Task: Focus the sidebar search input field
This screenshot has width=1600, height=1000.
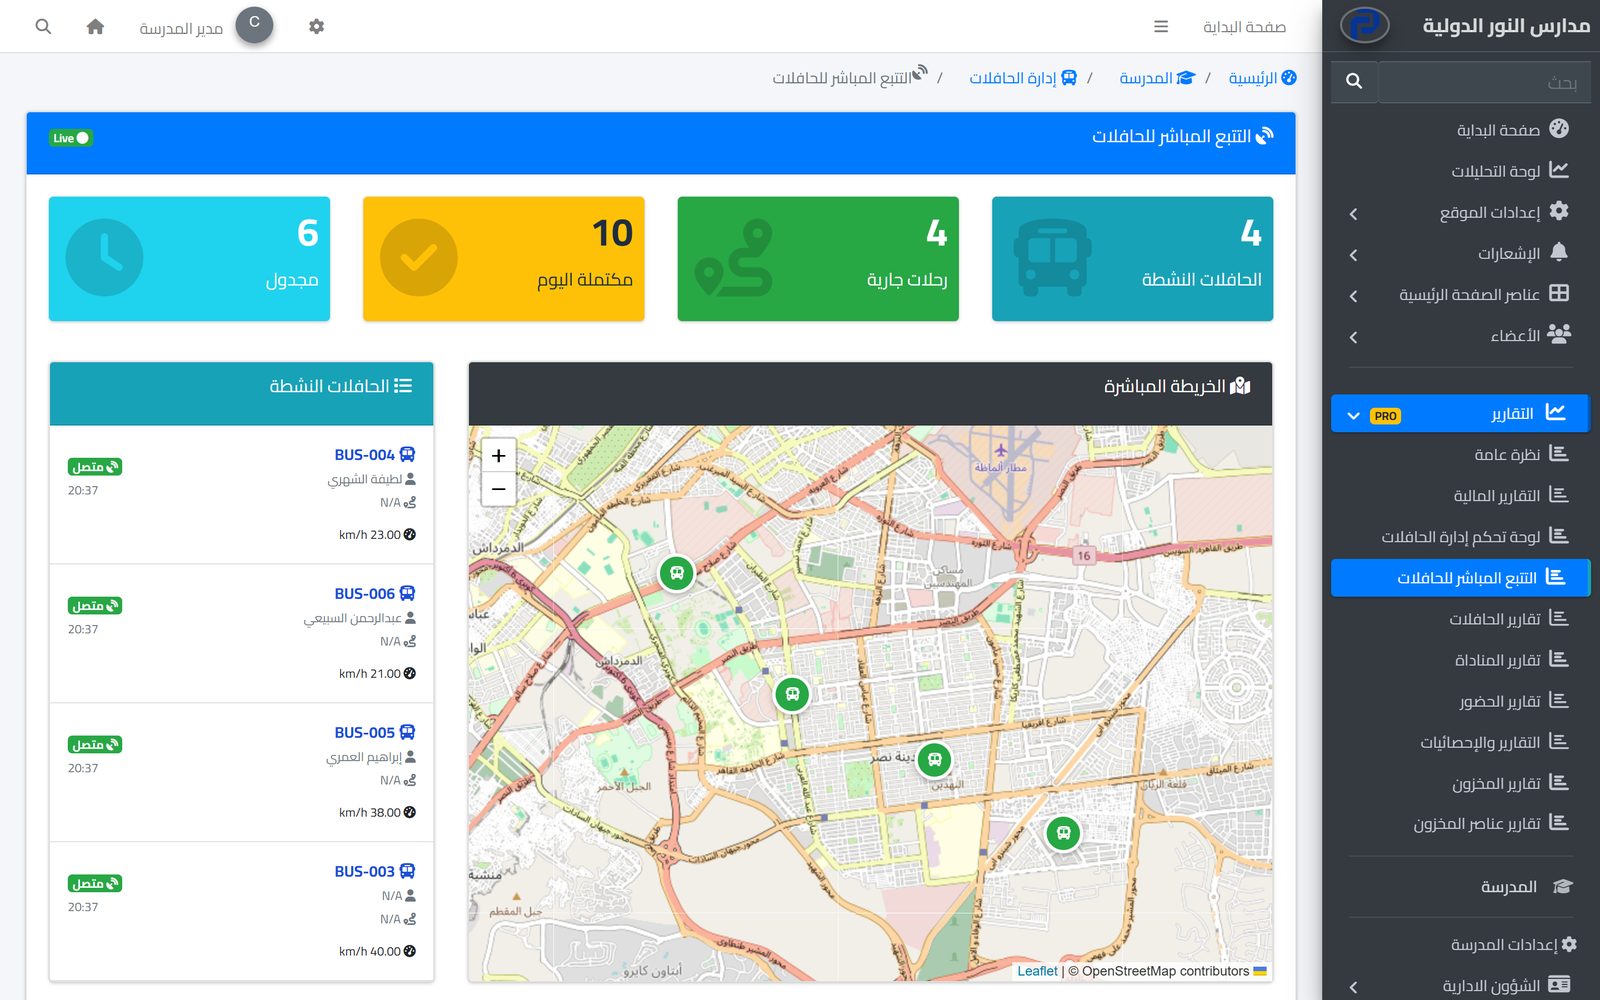Action: pos(1484,81)
